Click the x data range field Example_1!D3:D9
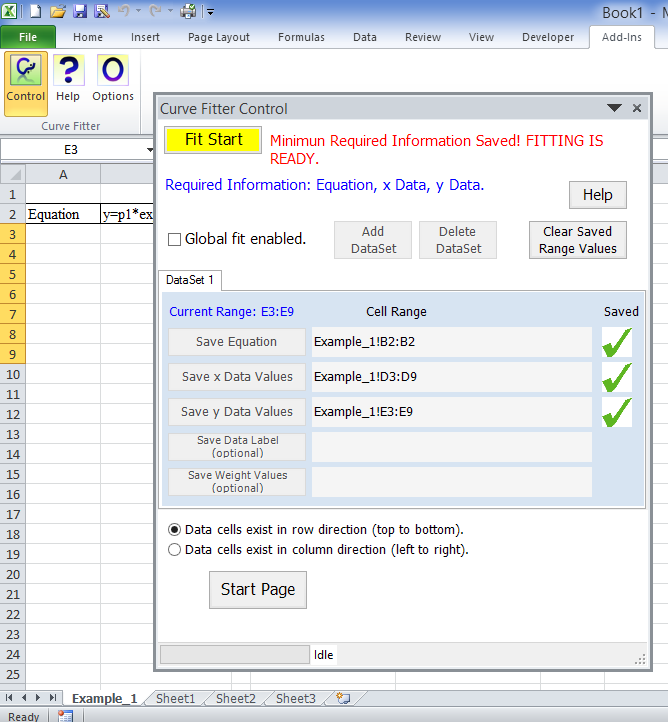668x722 pixels. [452, 377]
